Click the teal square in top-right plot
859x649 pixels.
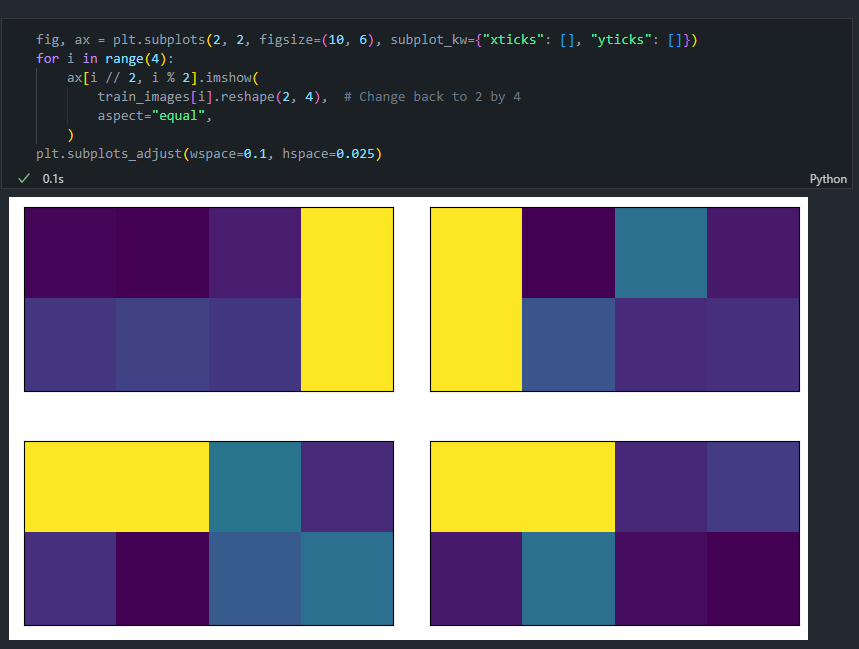tap(660, 253)
